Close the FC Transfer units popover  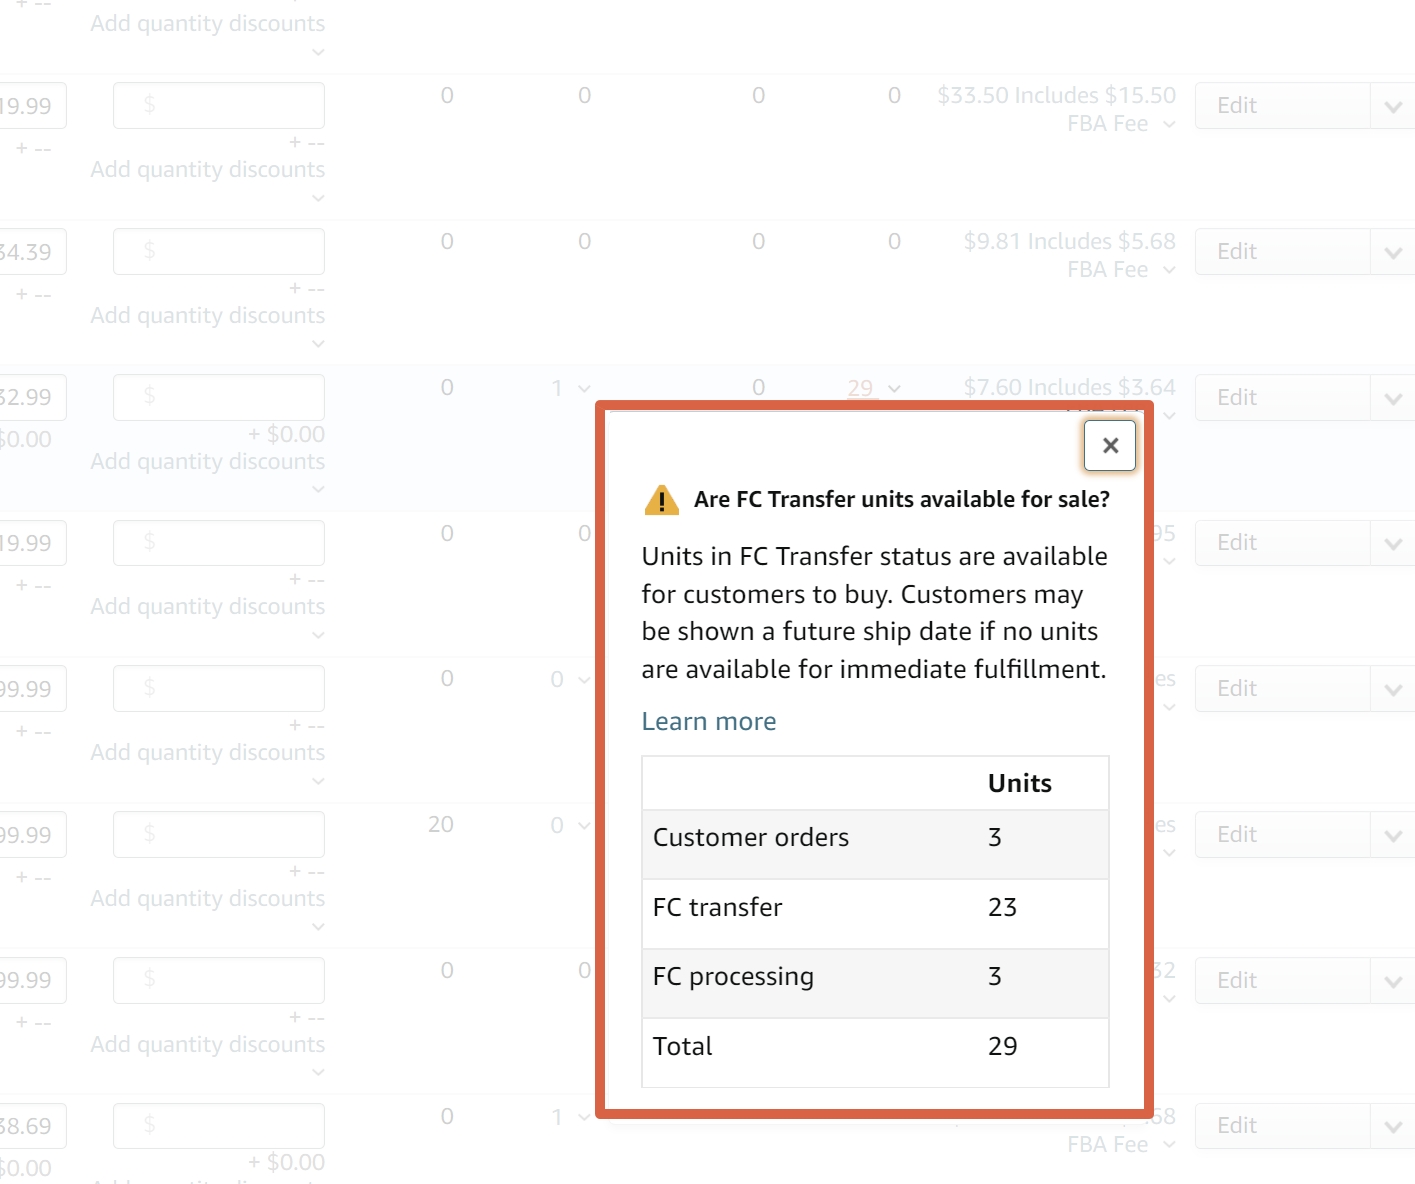click(1109, 446)
